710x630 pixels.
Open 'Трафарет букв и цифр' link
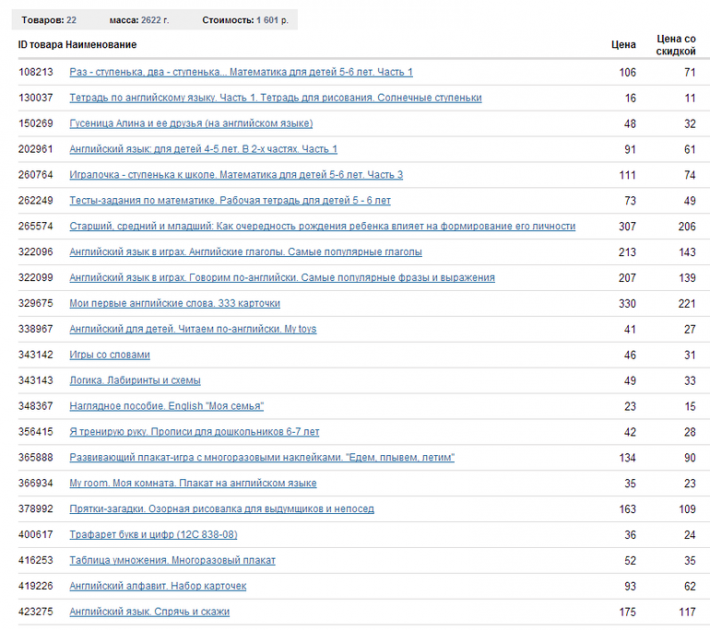[152, 535]
